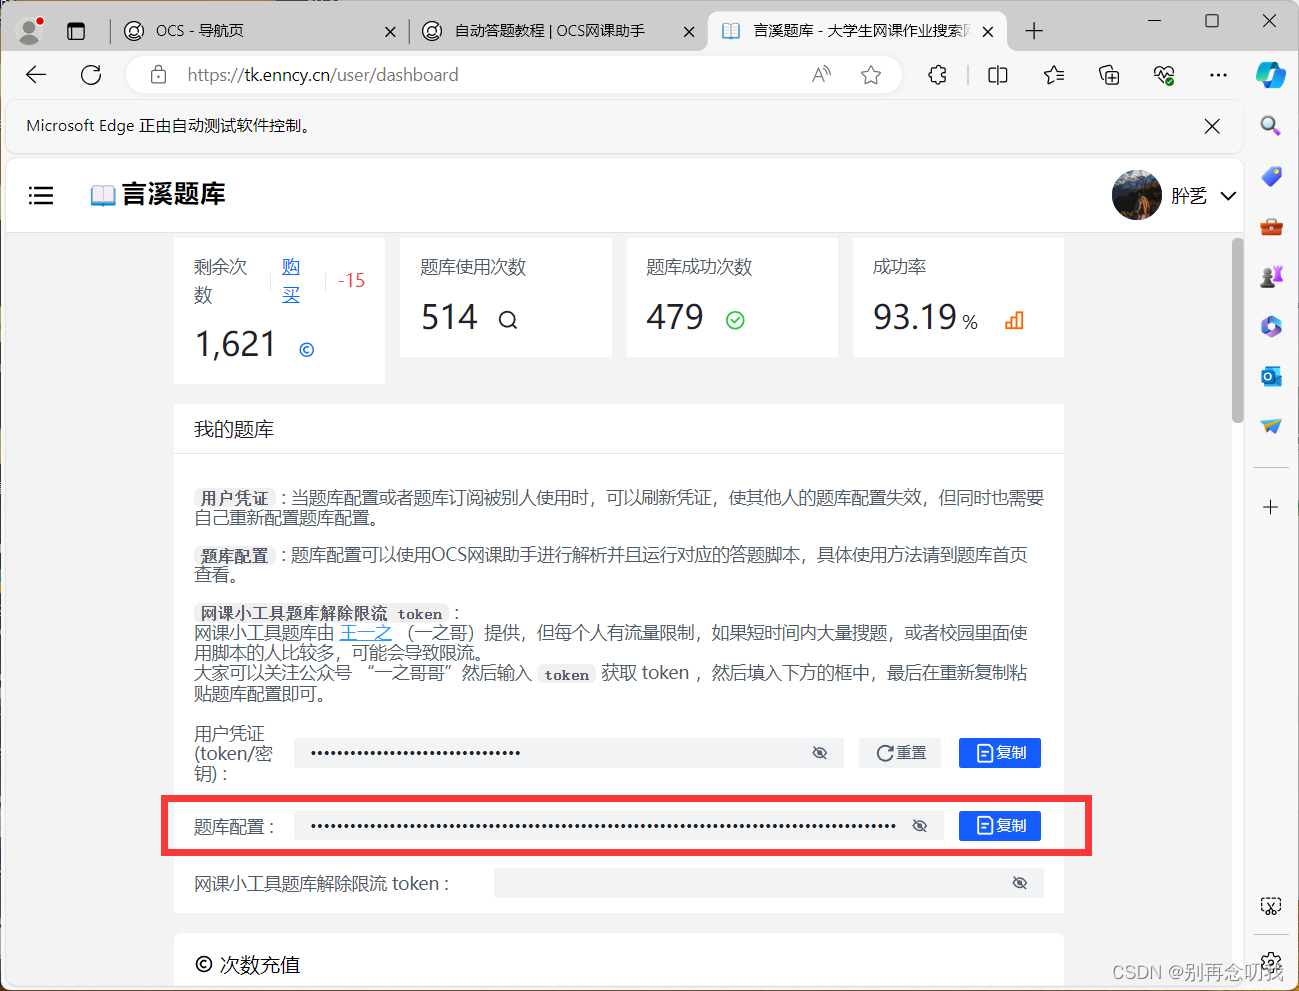Image resolution: width=1299 pixels, height=991 pixels.
Task: Open the sidebar Games chess icon
Action: (x=1271, y=277)
